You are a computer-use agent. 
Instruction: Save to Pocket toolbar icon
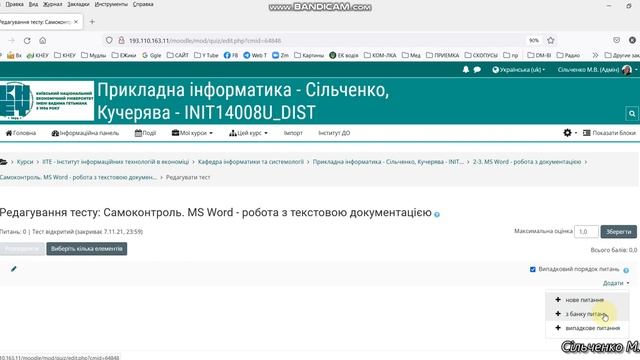(616, 40)
